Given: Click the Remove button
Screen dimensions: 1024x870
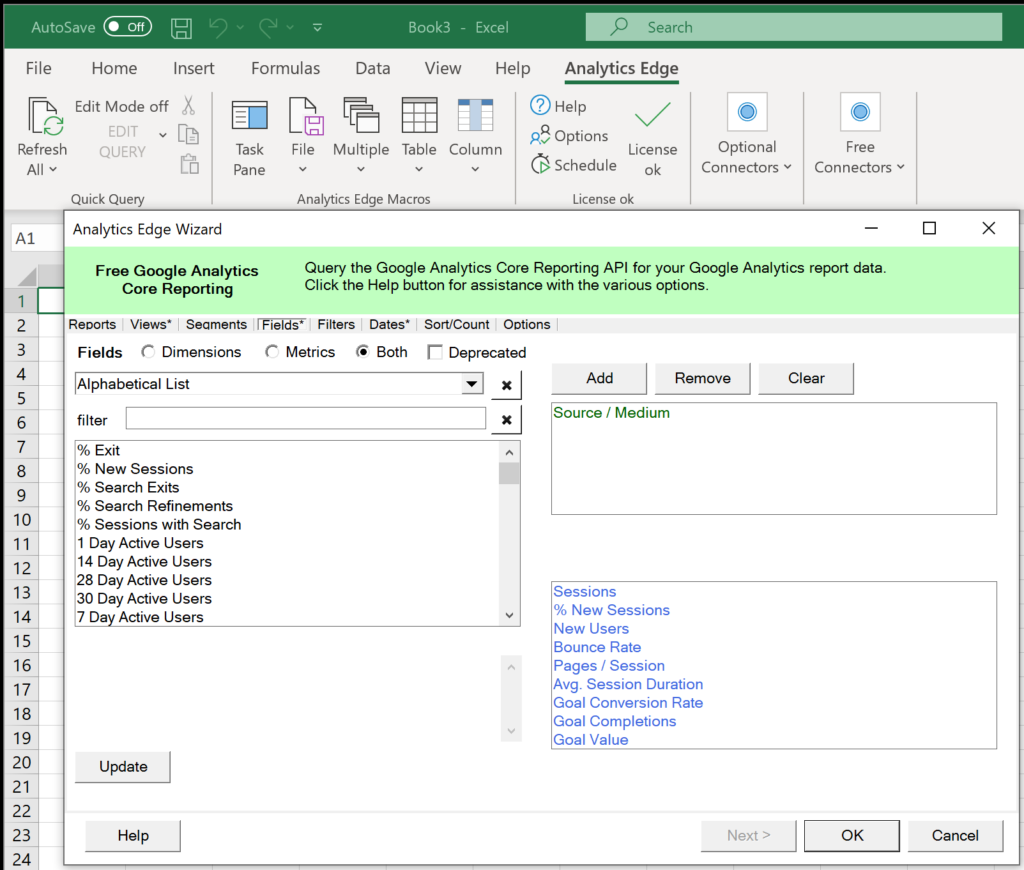Looking at the screenshot, I should (x=703, y=378).
